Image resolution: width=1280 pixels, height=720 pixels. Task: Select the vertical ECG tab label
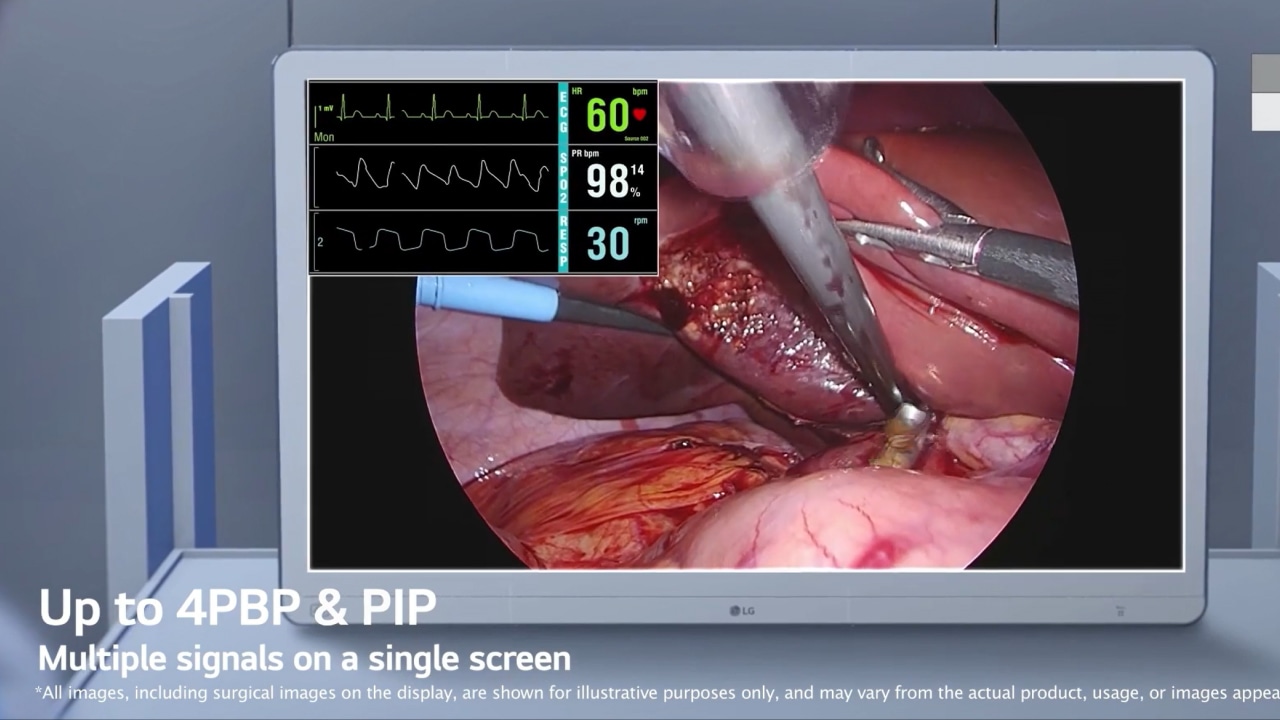coord(563,107)
